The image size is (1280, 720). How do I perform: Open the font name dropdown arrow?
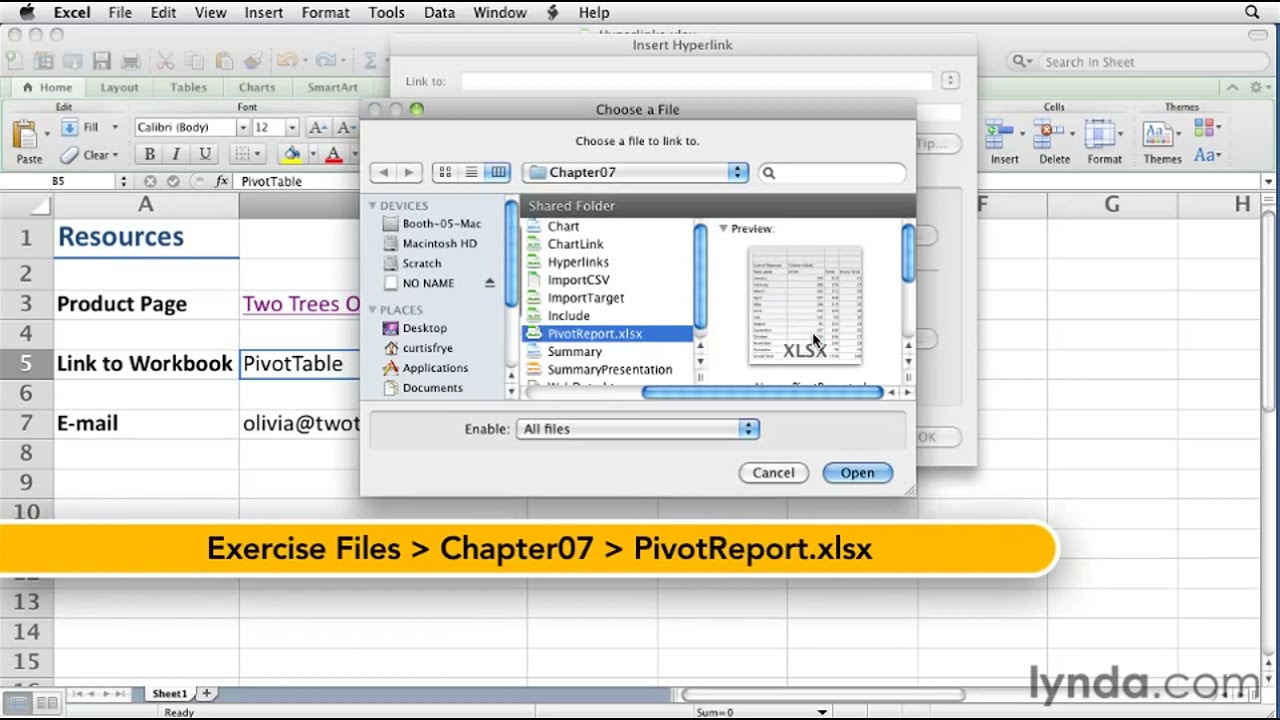242,127
